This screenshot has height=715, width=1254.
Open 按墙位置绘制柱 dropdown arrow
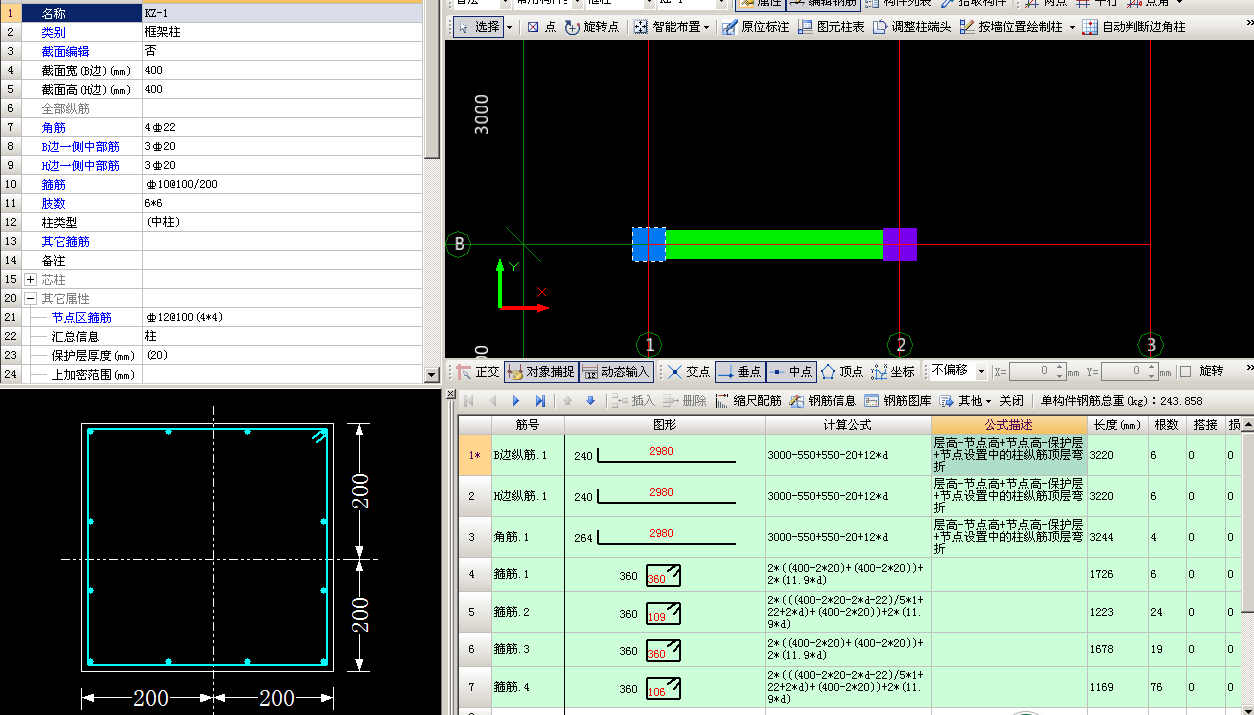tap(1072, 27)
